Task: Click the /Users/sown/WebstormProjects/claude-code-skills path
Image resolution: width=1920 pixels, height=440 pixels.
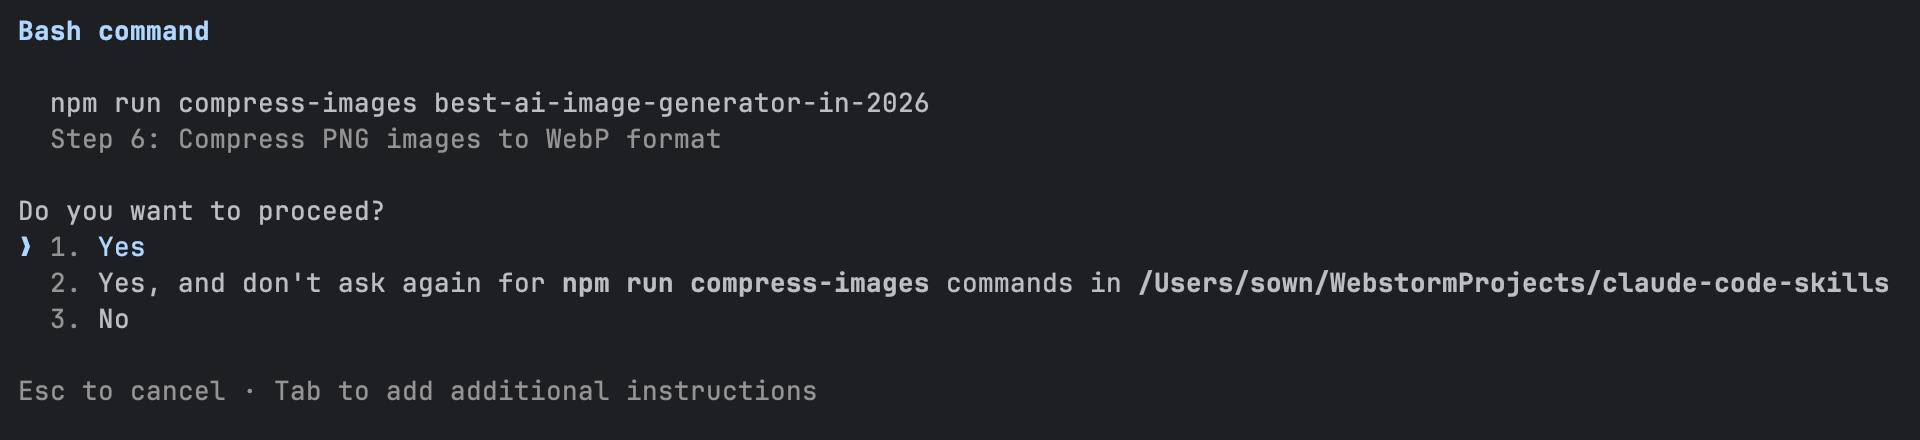Action: [1513, 284]
